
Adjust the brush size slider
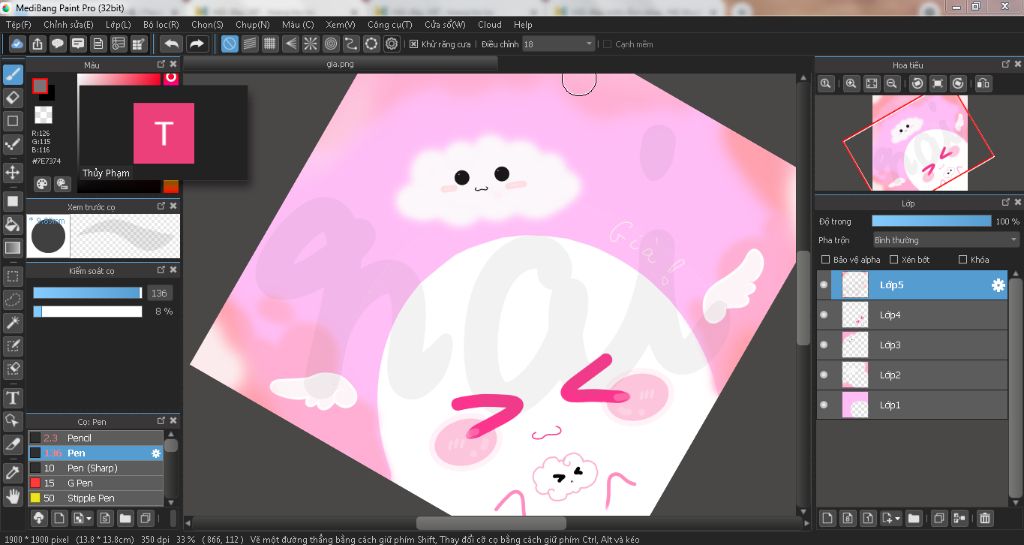(x=88, y=293)
